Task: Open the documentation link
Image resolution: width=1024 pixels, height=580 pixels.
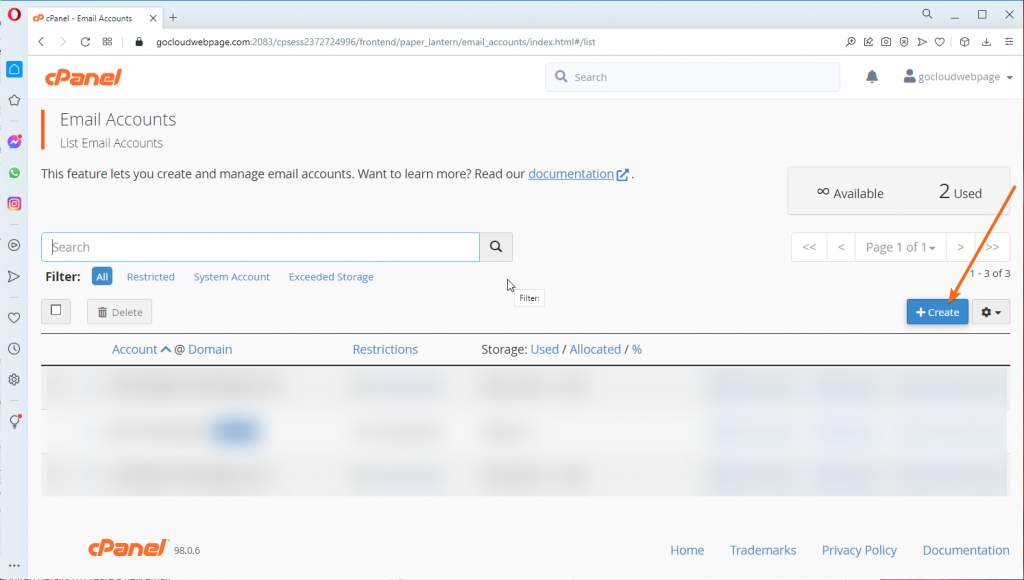Action: click(x=571, y=173)
